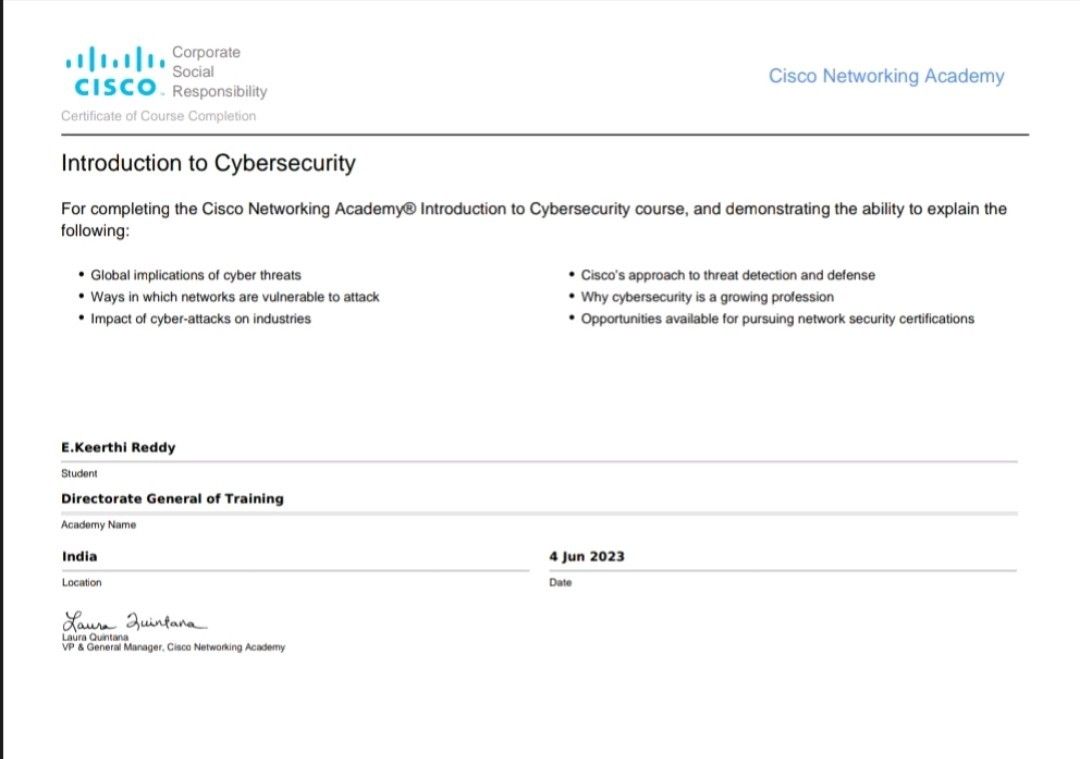
Task: Click the VP & General Manager title line
Action: 173,648
